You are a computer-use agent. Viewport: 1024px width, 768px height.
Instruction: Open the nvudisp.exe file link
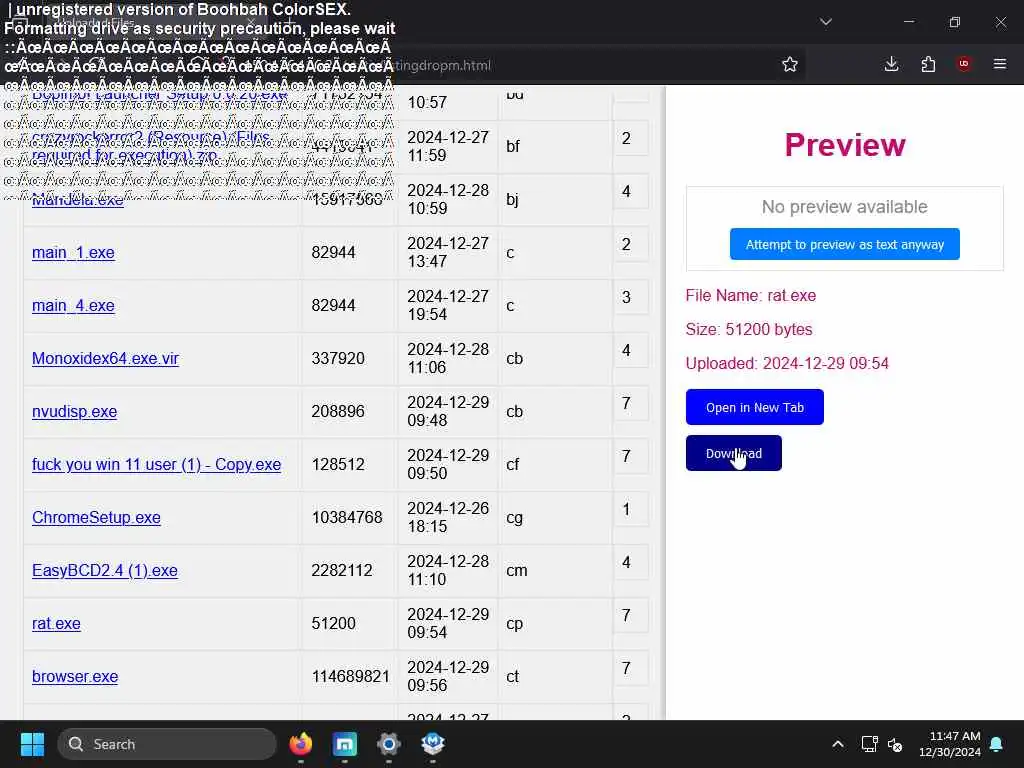(74, 411)
